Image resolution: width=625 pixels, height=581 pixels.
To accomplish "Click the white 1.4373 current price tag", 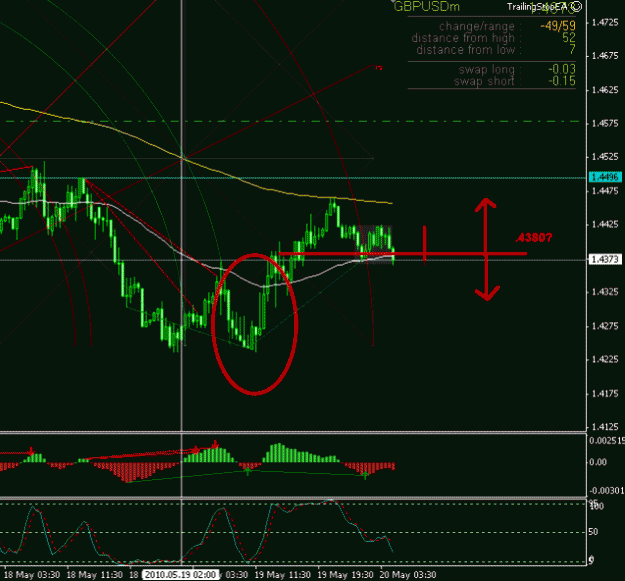I will [605, 259].
